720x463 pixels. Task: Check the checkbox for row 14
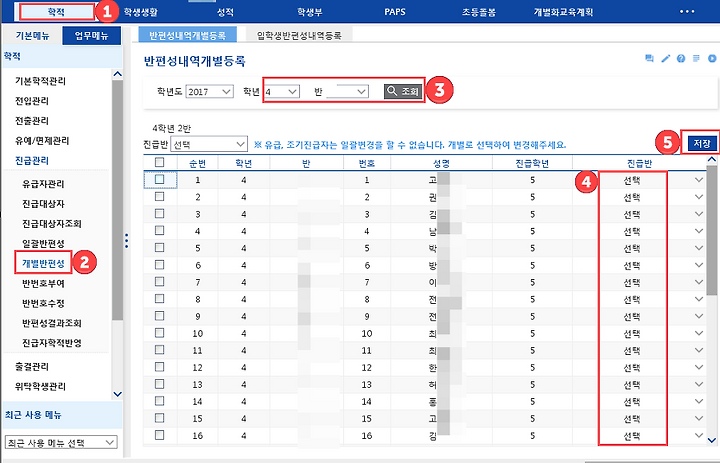tap(159, 401)
